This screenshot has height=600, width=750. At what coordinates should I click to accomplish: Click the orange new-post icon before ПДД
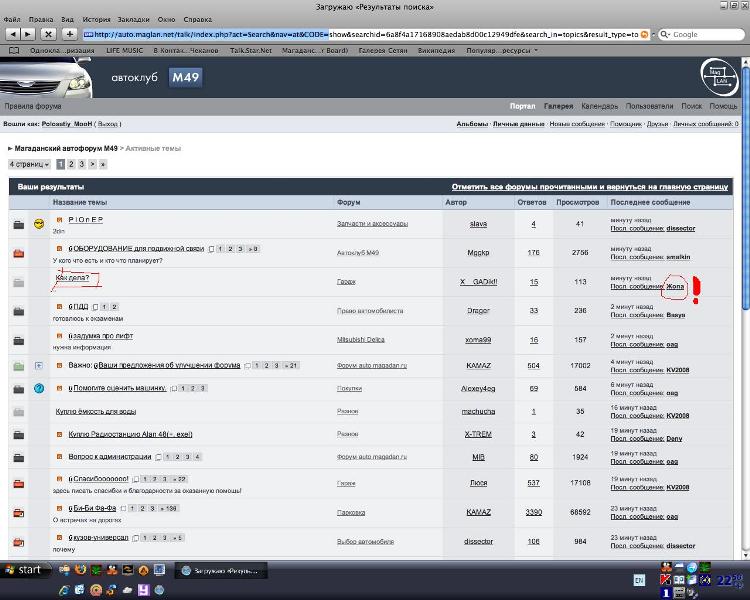pyautogui.click(x=59, y=306)
